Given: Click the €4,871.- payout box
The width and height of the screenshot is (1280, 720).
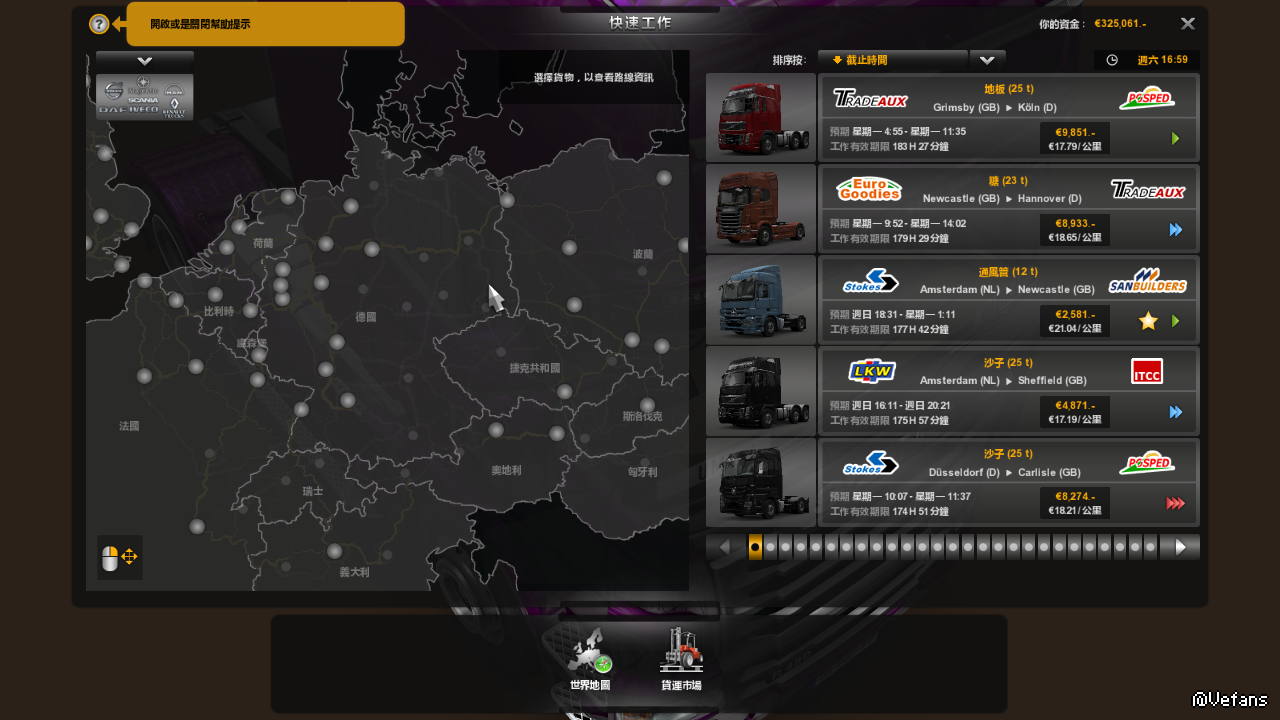Looking at the screenshot, I should (x=1075, y=412).
